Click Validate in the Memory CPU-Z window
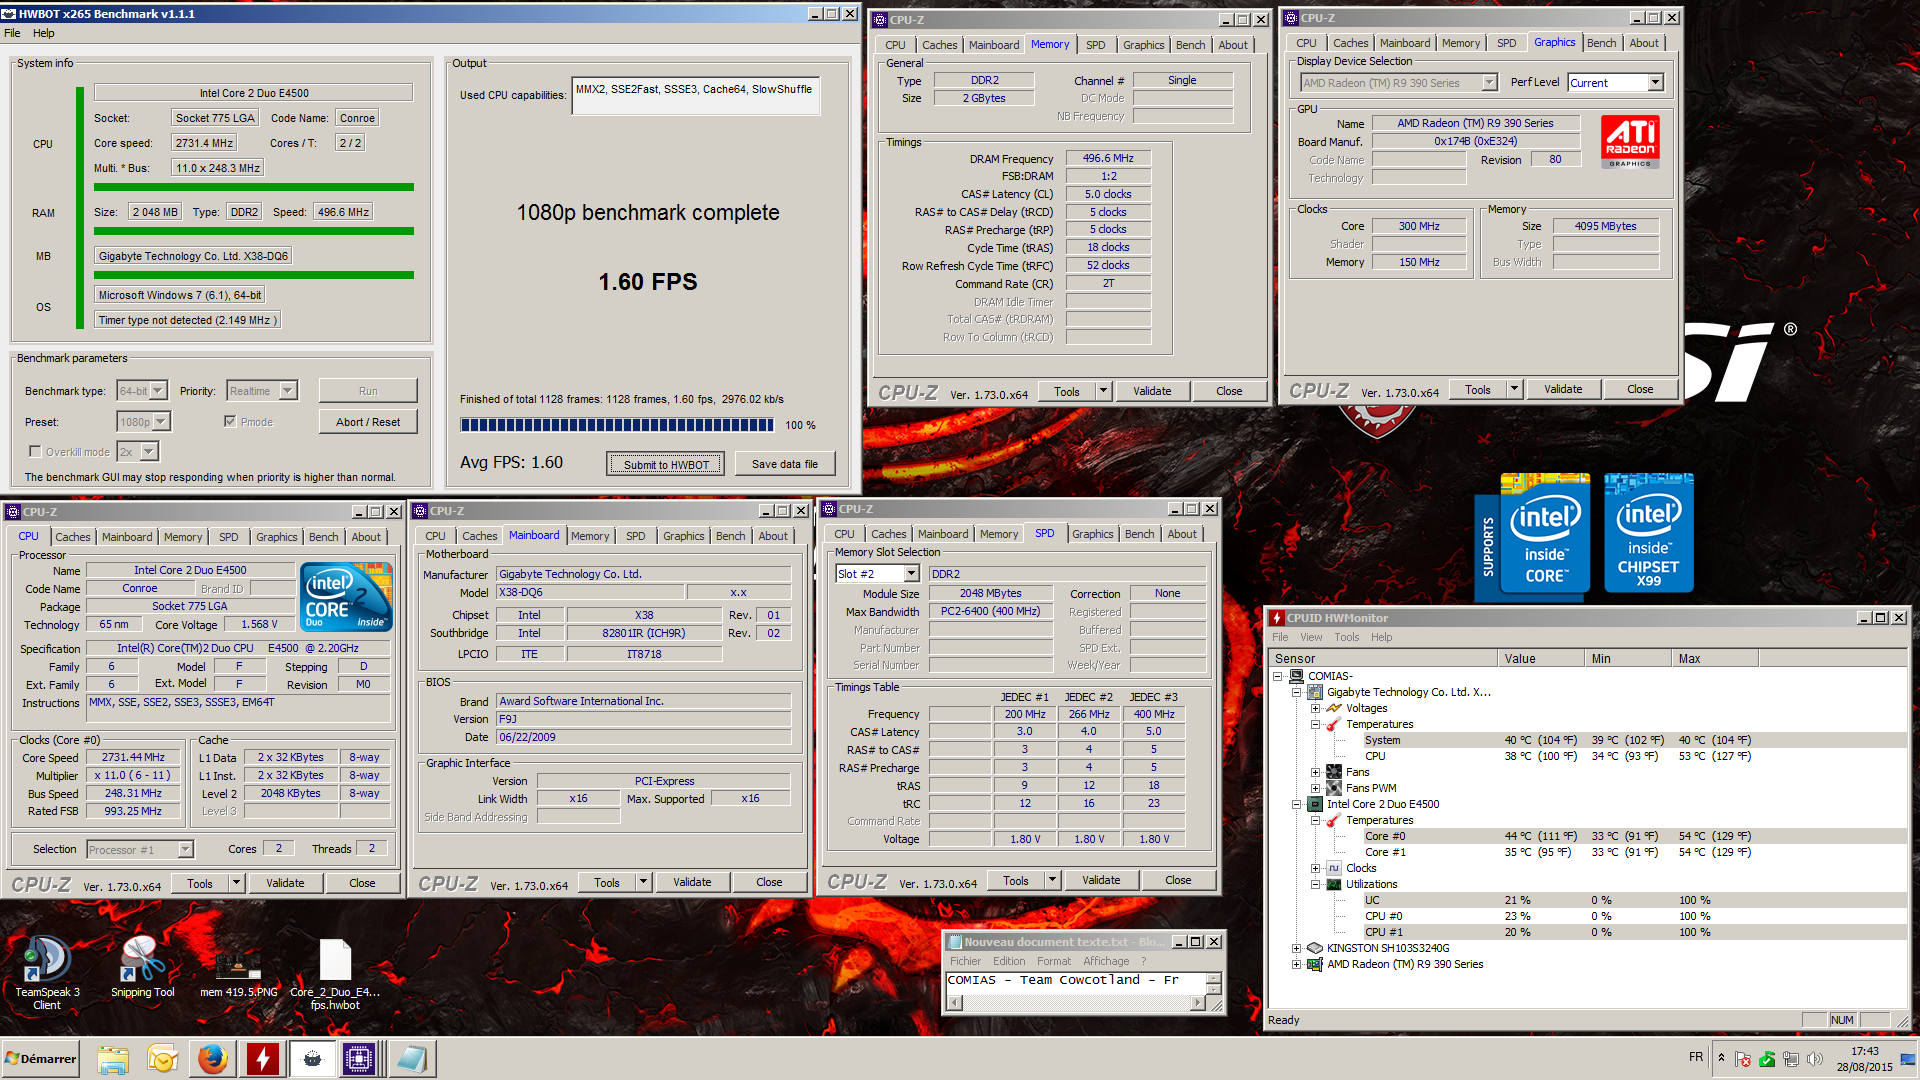 (x=1152, y=391)
